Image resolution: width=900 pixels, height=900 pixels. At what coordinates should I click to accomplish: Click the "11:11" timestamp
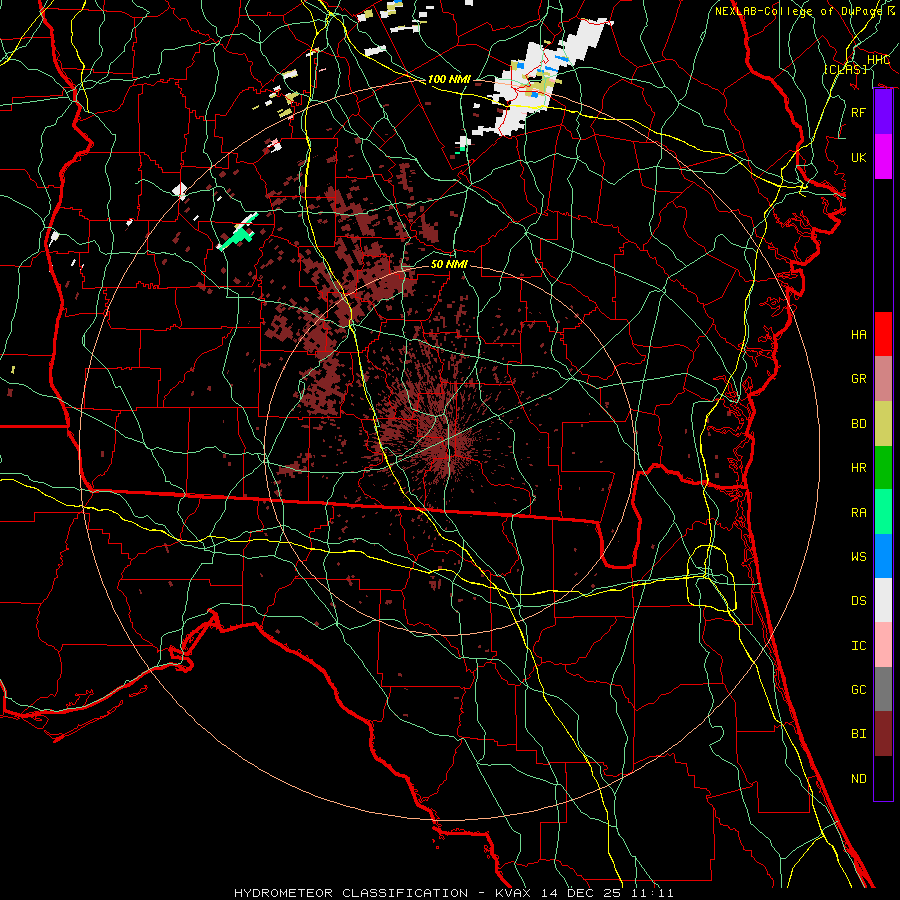point(652,893)
